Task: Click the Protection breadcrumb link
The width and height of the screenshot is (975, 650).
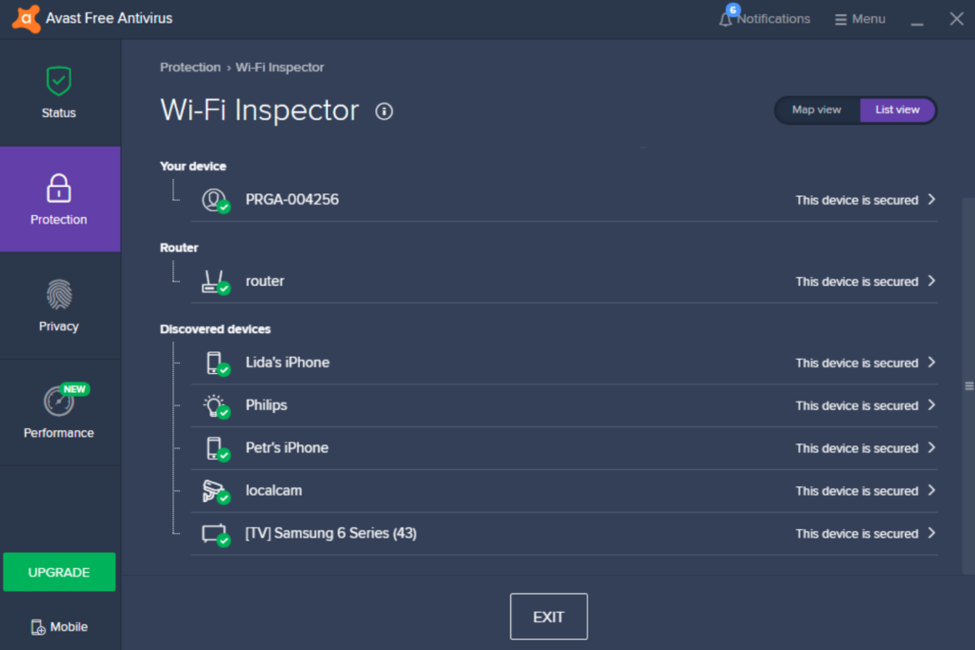Action: point(190,67)
